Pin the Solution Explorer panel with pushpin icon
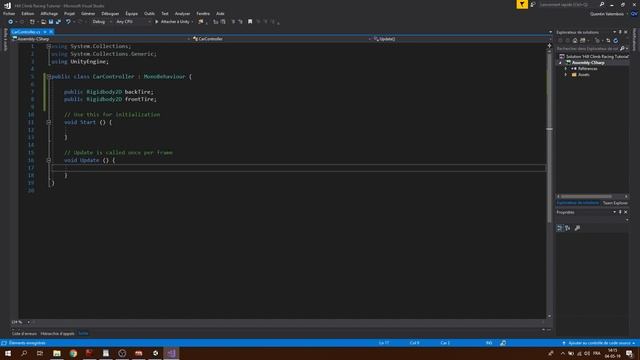 (x=620, y=32)
